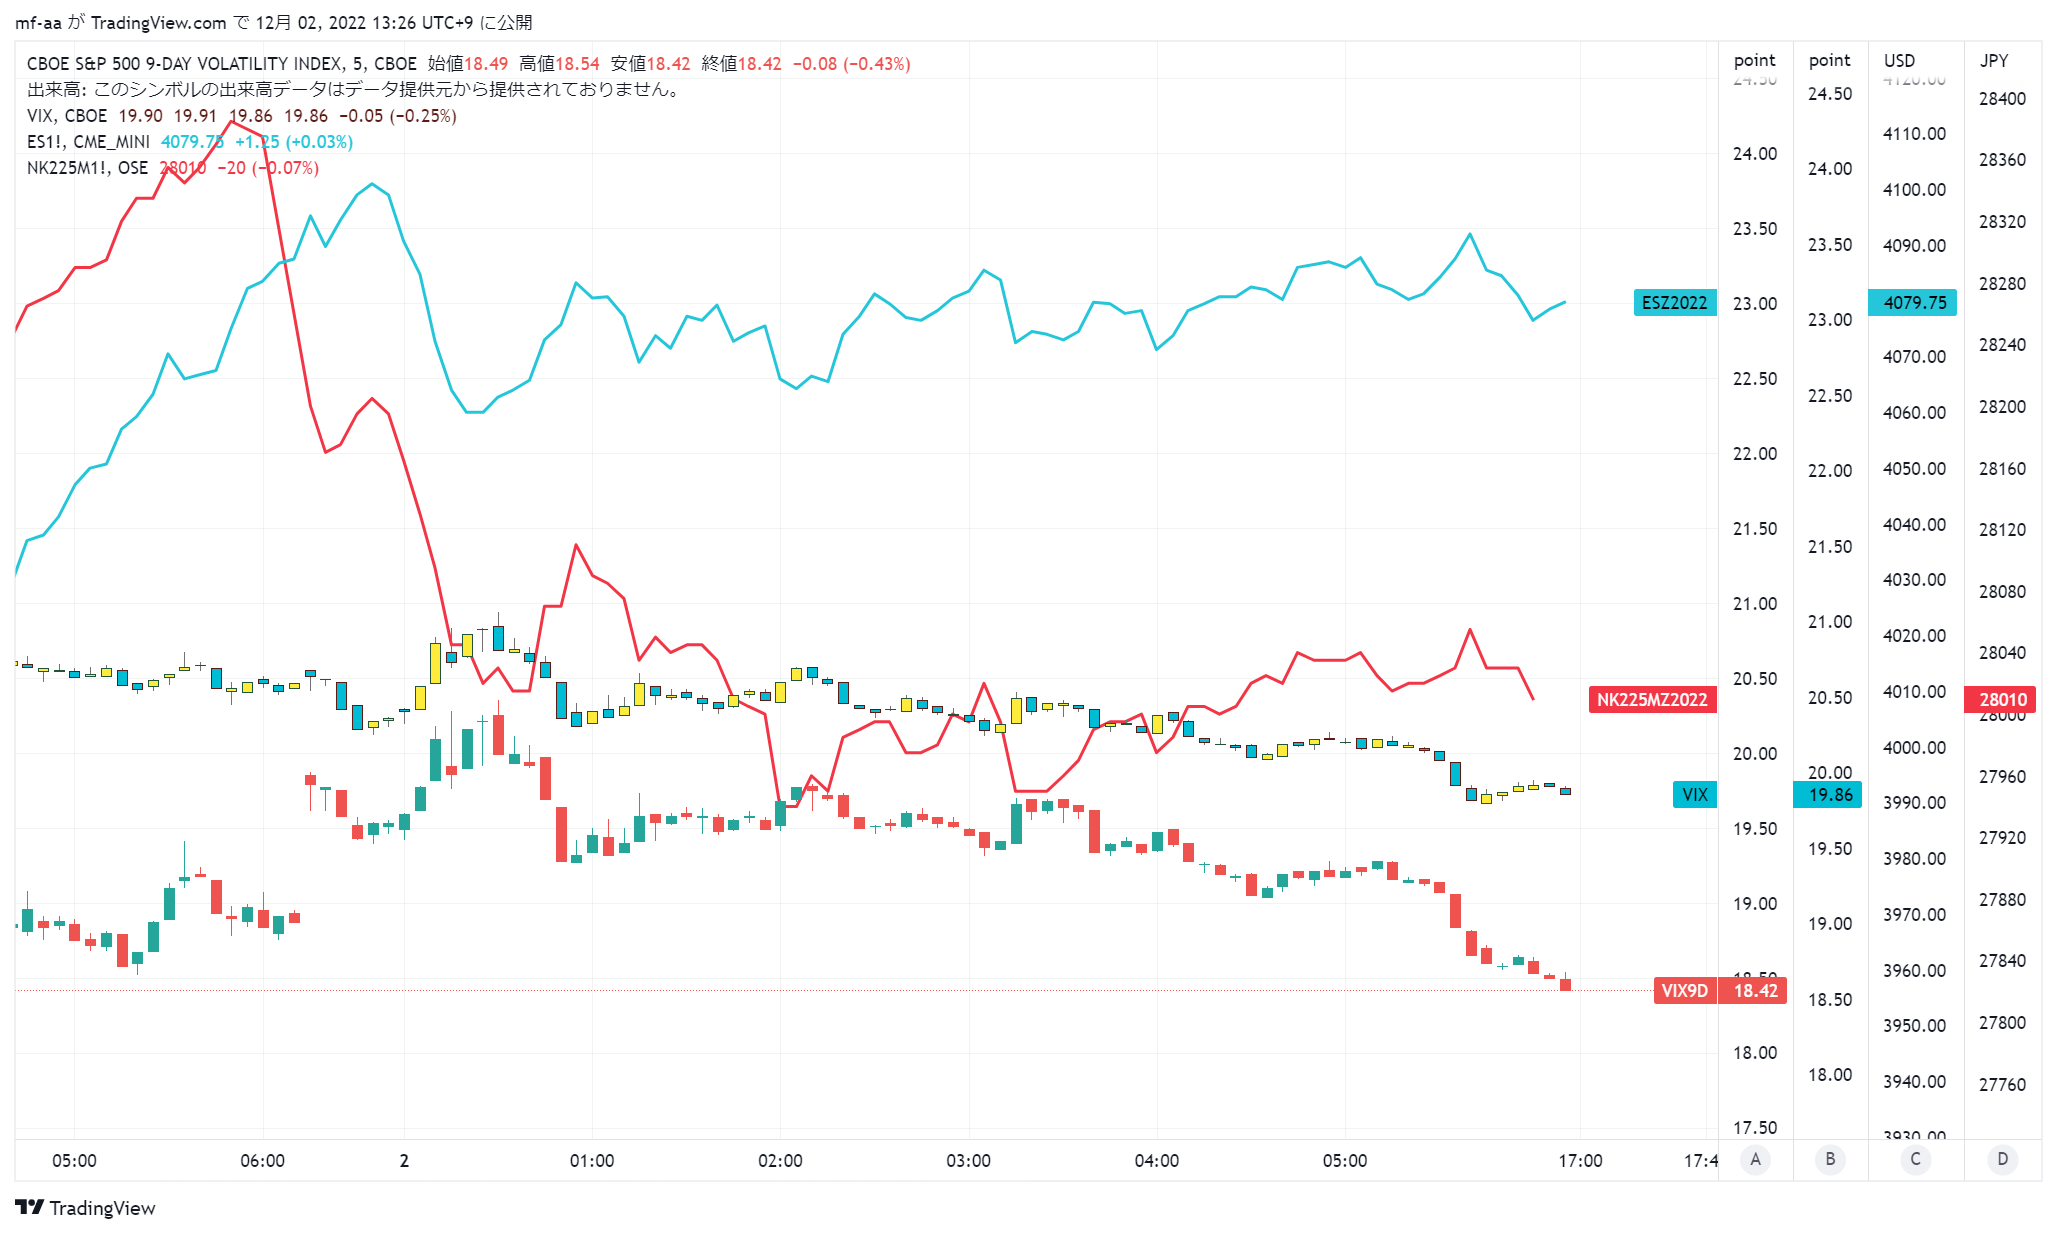Viewport: 2057px width, 1234px height.
Task: Select the scale A circle icon
Action: (x=1755, y=1159)
